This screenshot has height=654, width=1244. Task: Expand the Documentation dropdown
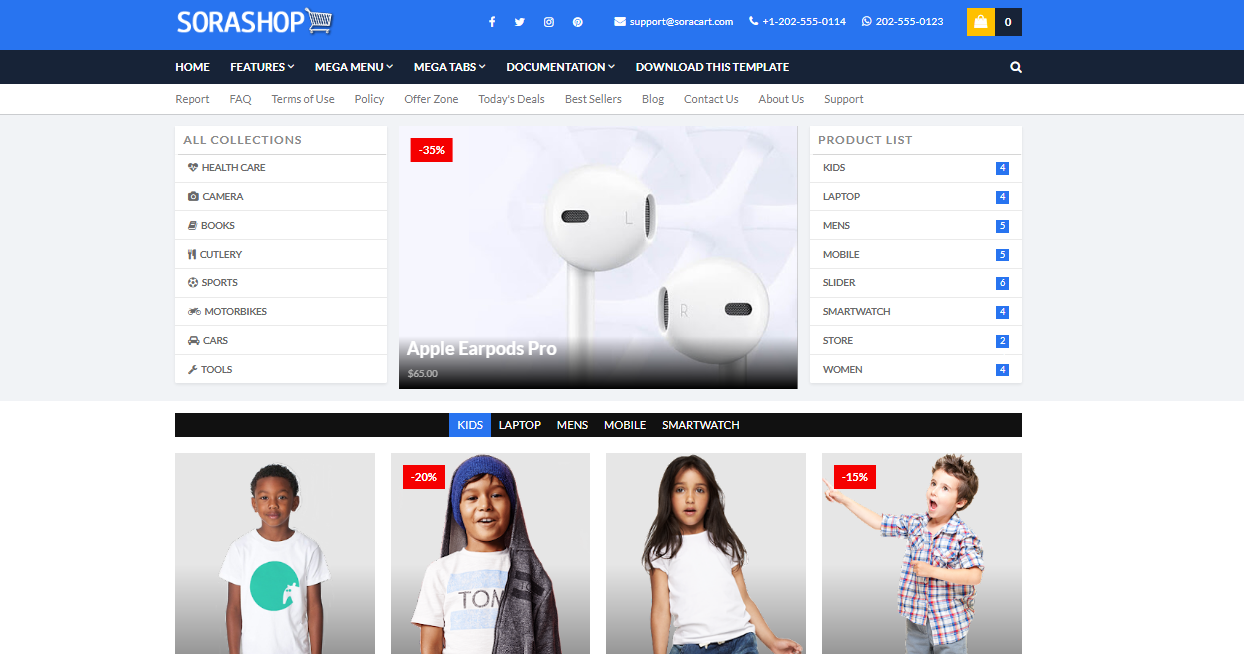(x=560, y=67)
